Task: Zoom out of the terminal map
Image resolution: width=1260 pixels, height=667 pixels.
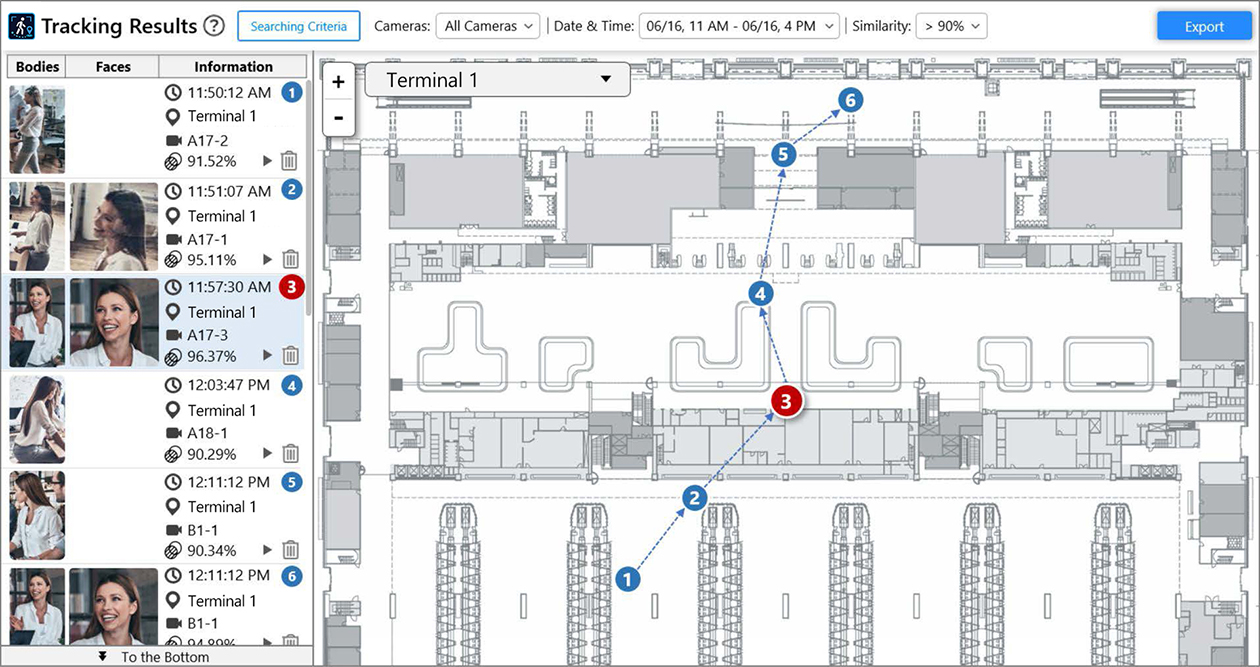Action: [339, 119]
